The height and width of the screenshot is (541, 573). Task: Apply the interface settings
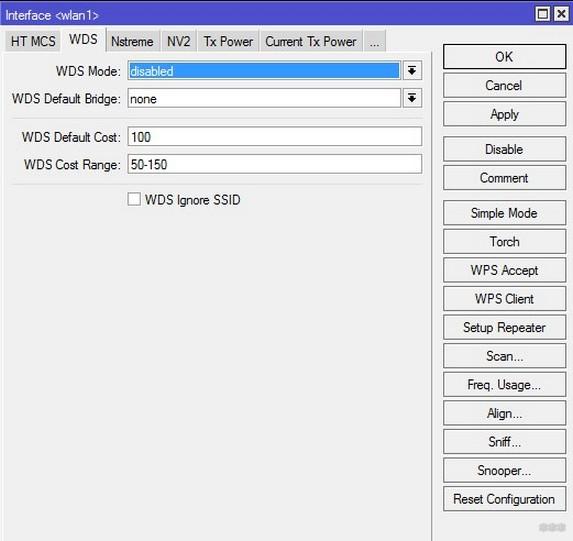[x=504, y=114]
